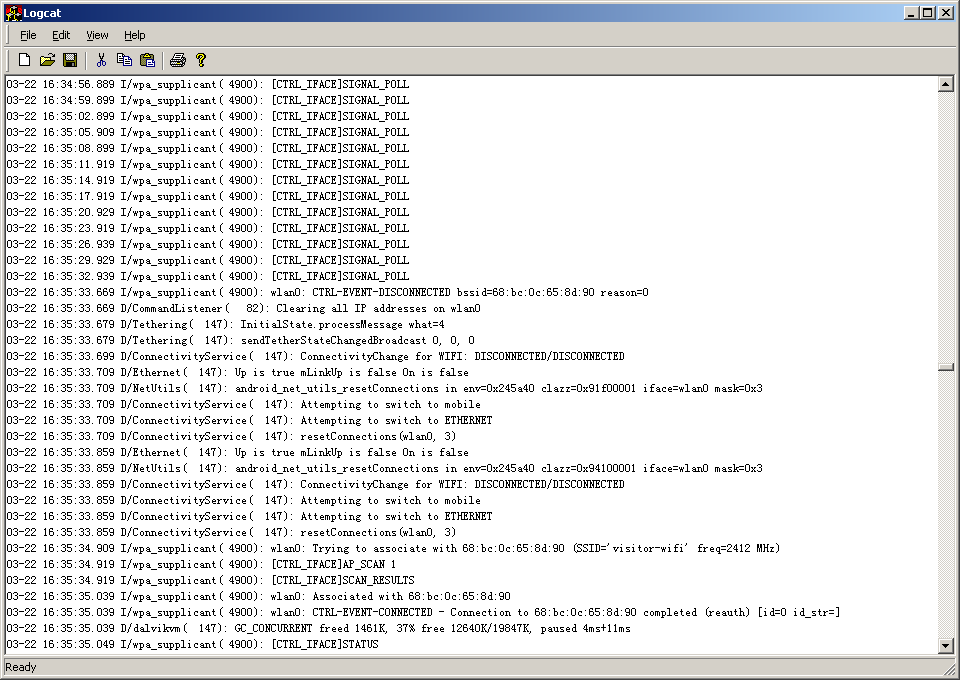Click the 16:35:33.859 'Attempting to switch to ETHERNET' line
The width and height of the screenshot is (960, 680).
[x=249, y=516]
